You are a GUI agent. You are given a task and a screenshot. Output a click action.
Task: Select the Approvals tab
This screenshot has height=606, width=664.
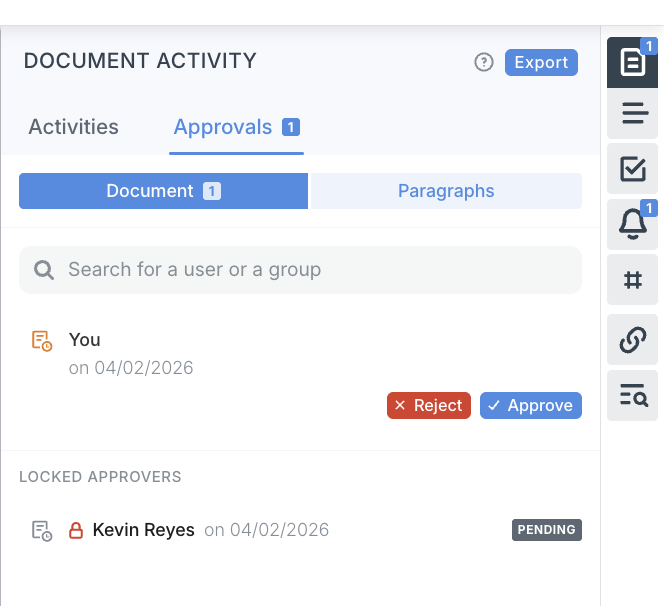click(x=236, y=127)
